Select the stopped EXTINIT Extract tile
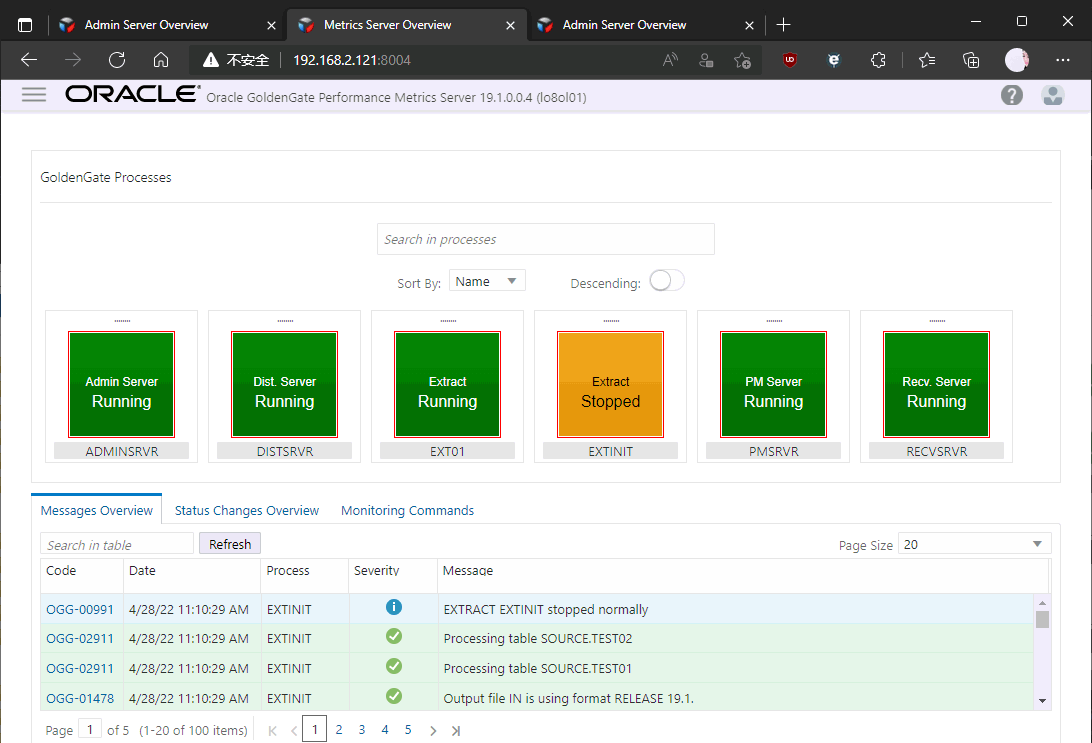The width and height of the screenshot is (1092, 743). (x=610, y=385)
